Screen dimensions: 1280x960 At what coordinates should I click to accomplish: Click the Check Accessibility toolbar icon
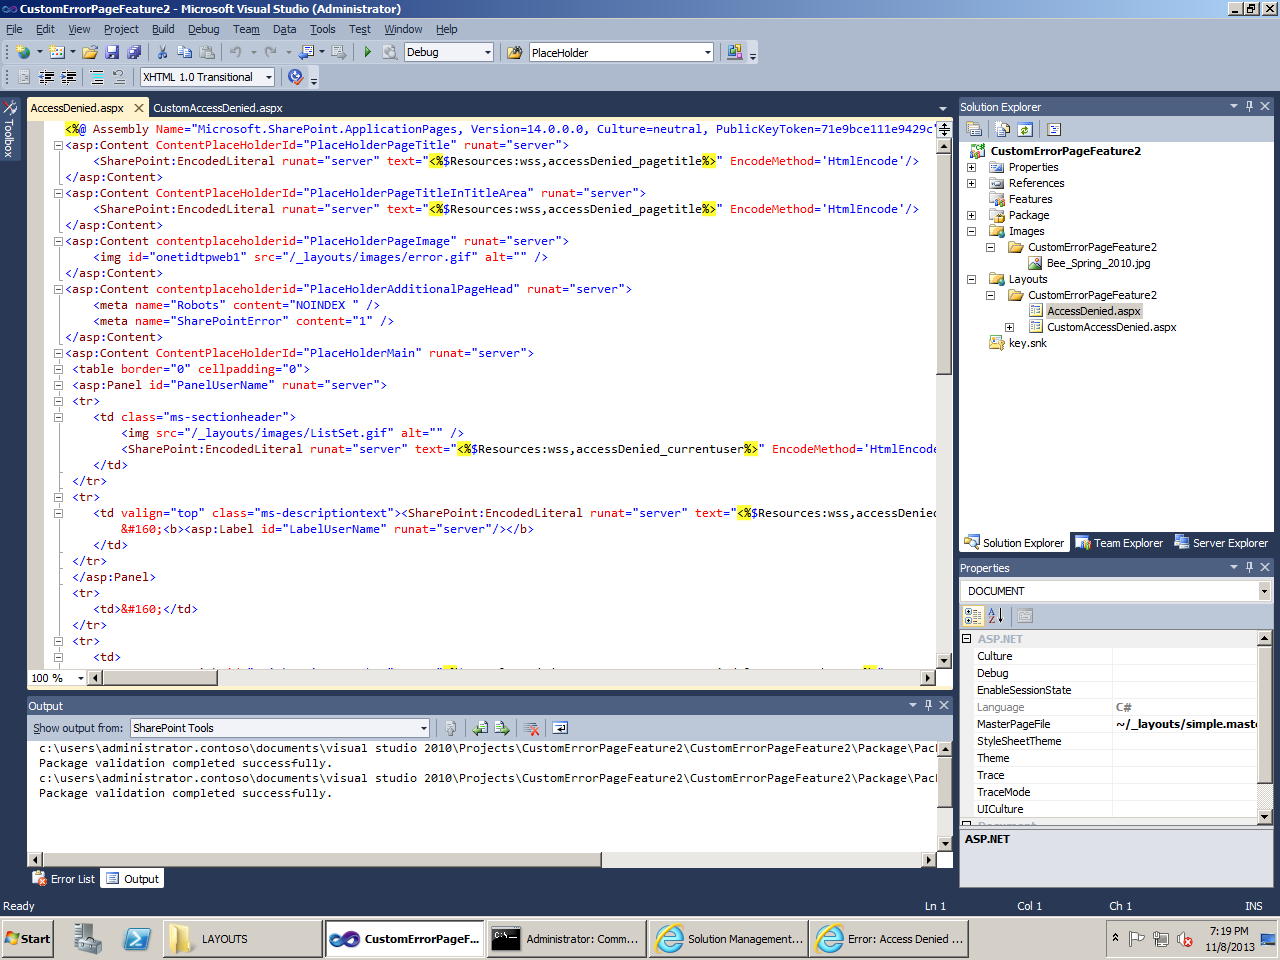point(295,77)
